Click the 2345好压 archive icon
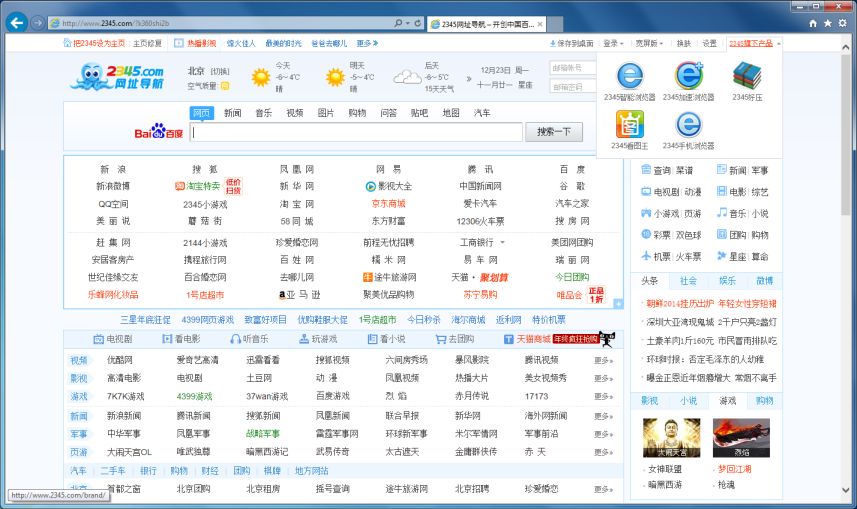The height and width of the screenshot is (509, 857). pos(746,76)
